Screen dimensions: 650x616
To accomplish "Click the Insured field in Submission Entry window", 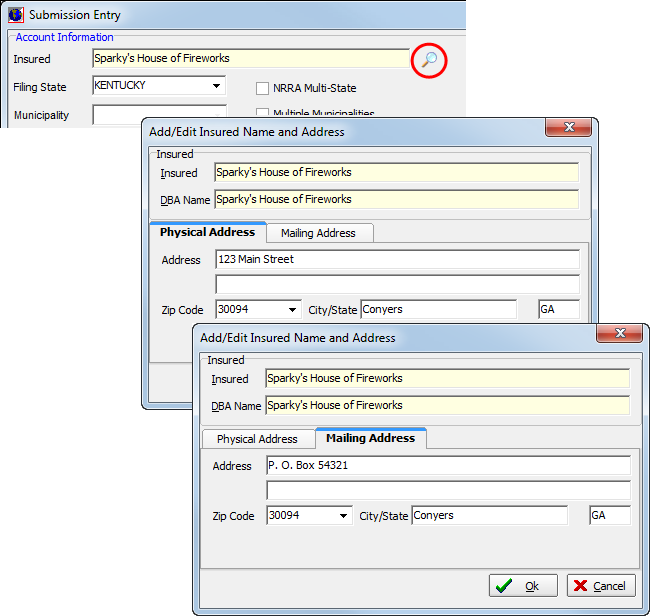I will [x=250, y=59].
